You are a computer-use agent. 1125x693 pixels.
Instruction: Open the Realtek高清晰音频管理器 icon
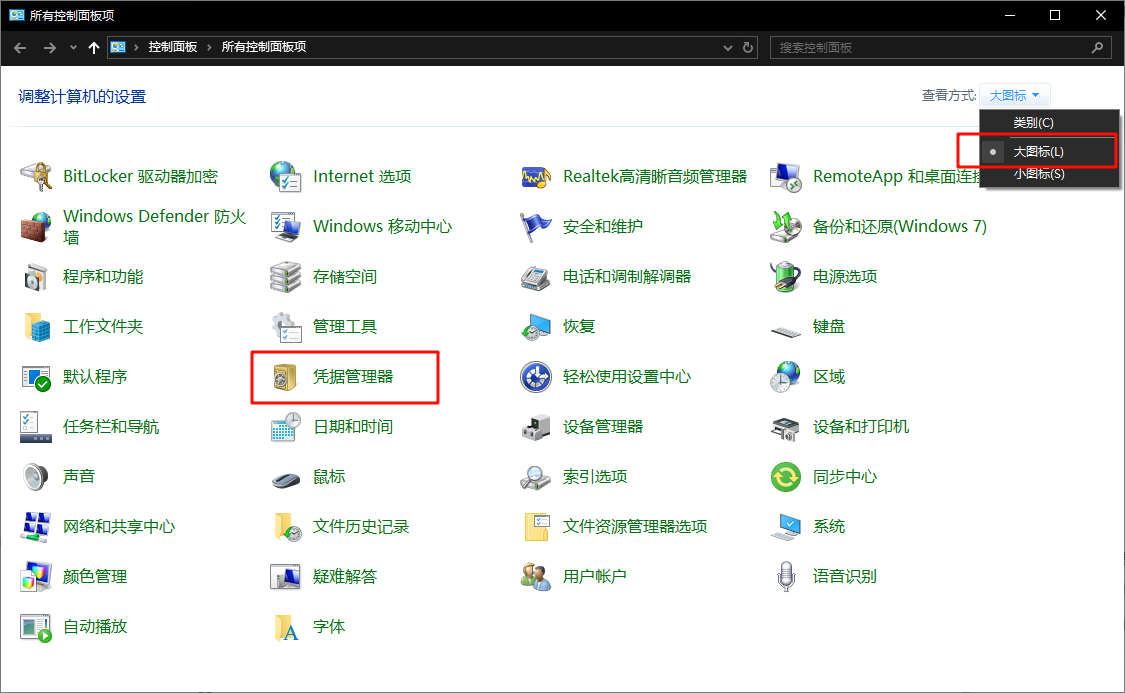click(535, 176)
